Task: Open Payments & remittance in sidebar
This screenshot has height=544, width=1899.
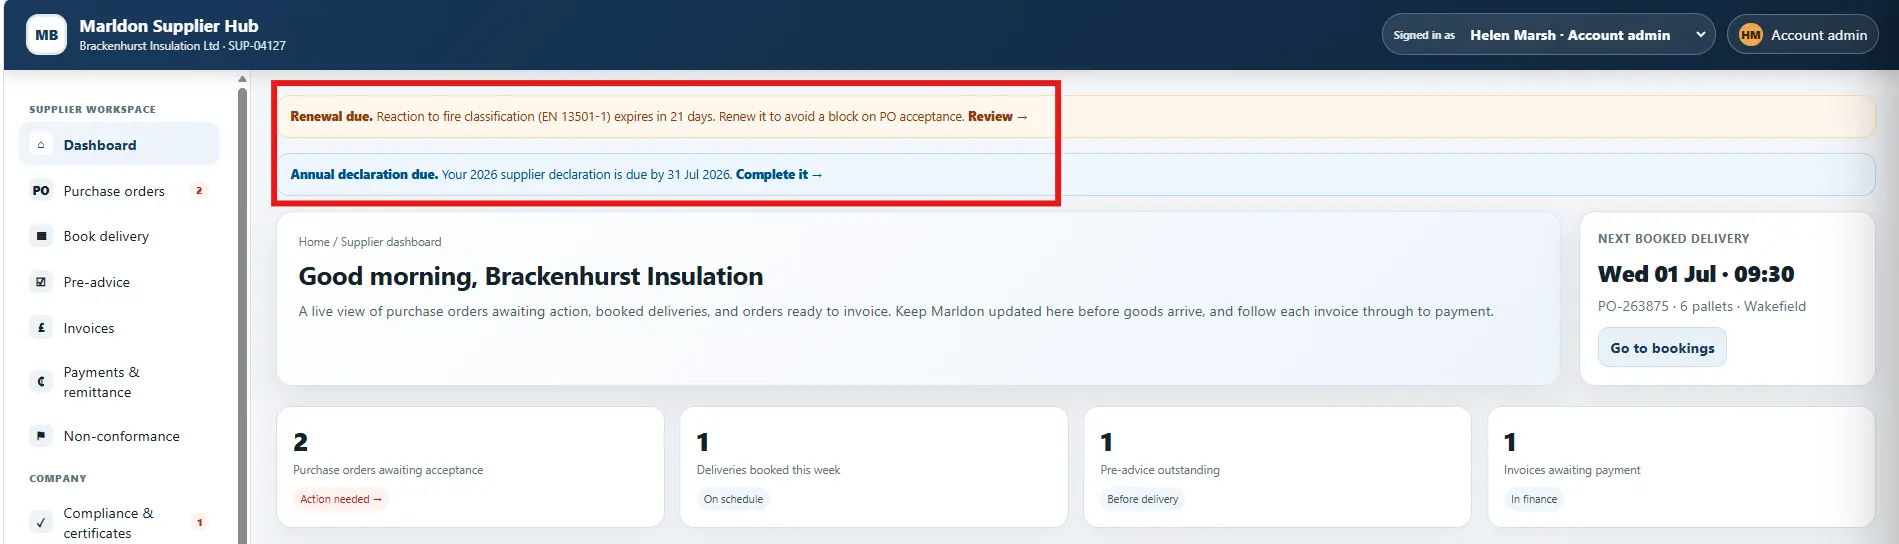Action: tap(119, 382)
